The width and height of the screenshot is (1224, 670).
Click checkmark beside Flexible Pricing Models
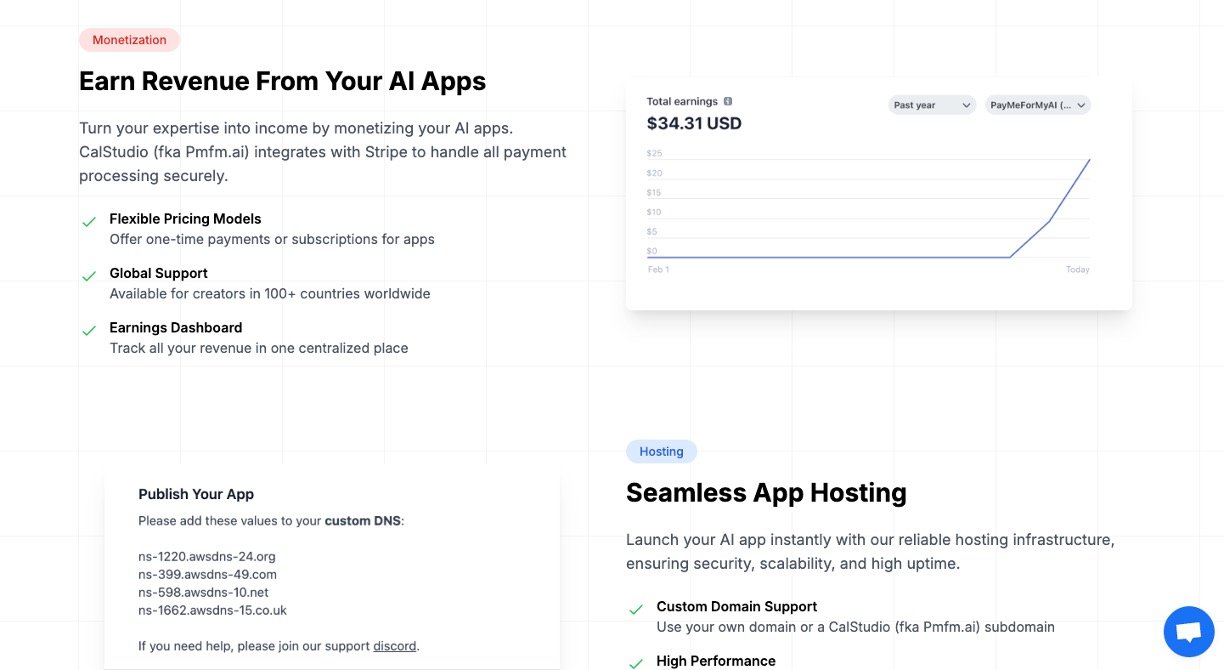[x=89, y=221]
